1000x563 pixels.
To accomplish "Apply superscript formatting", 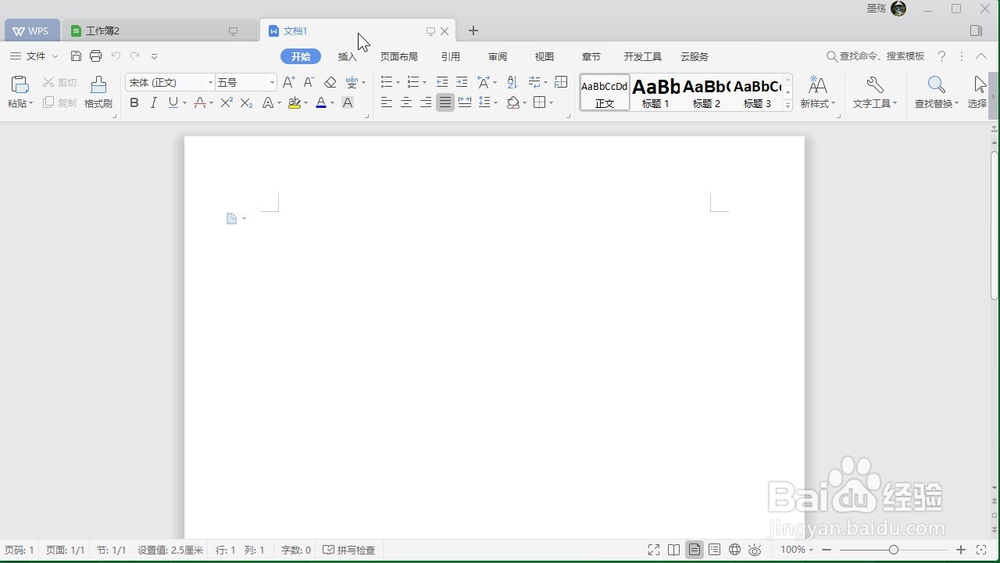I will pyautogui.click(x=226, y=103).
